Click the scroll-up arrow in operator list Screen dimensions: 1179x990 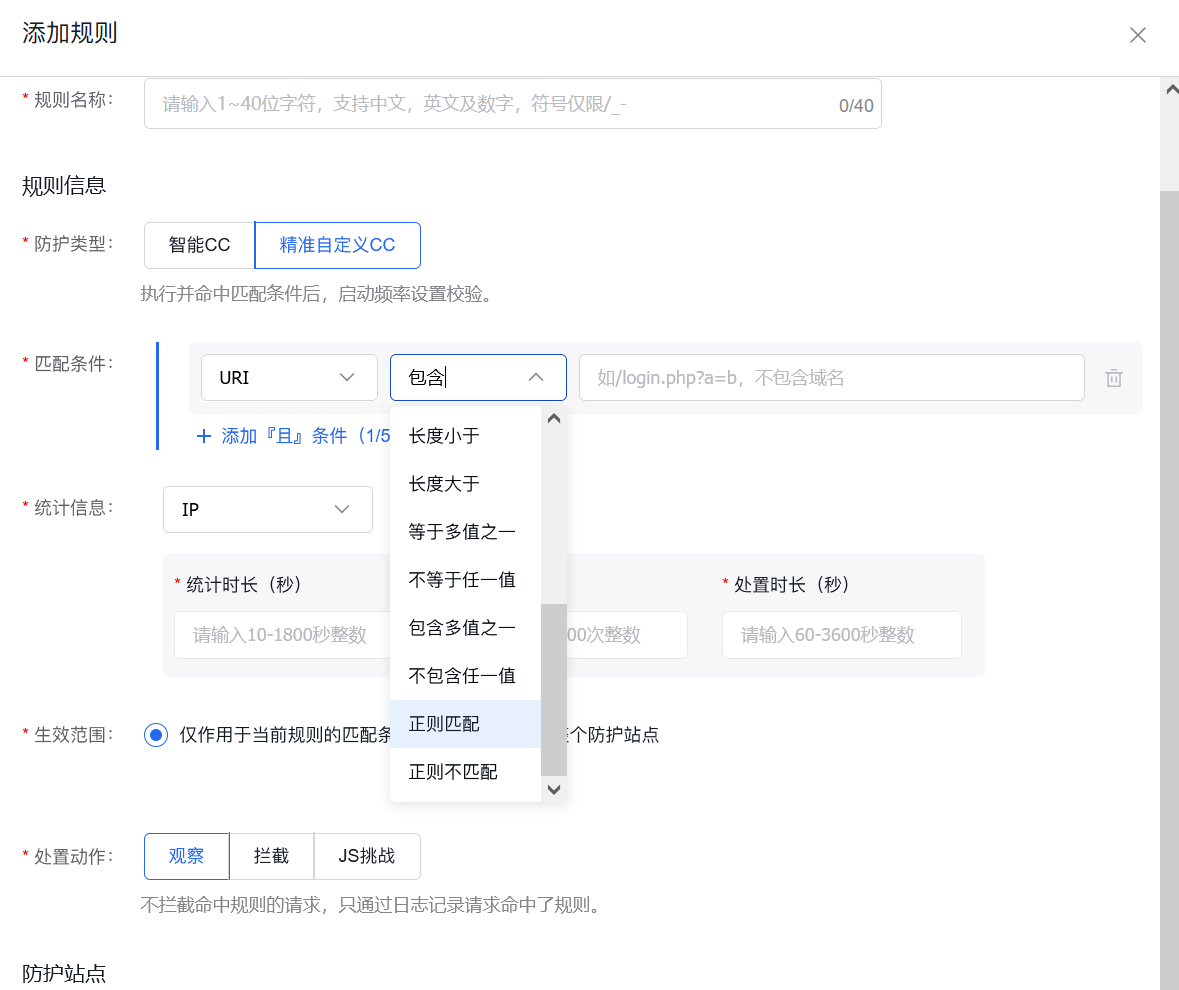tap(553, 417)
